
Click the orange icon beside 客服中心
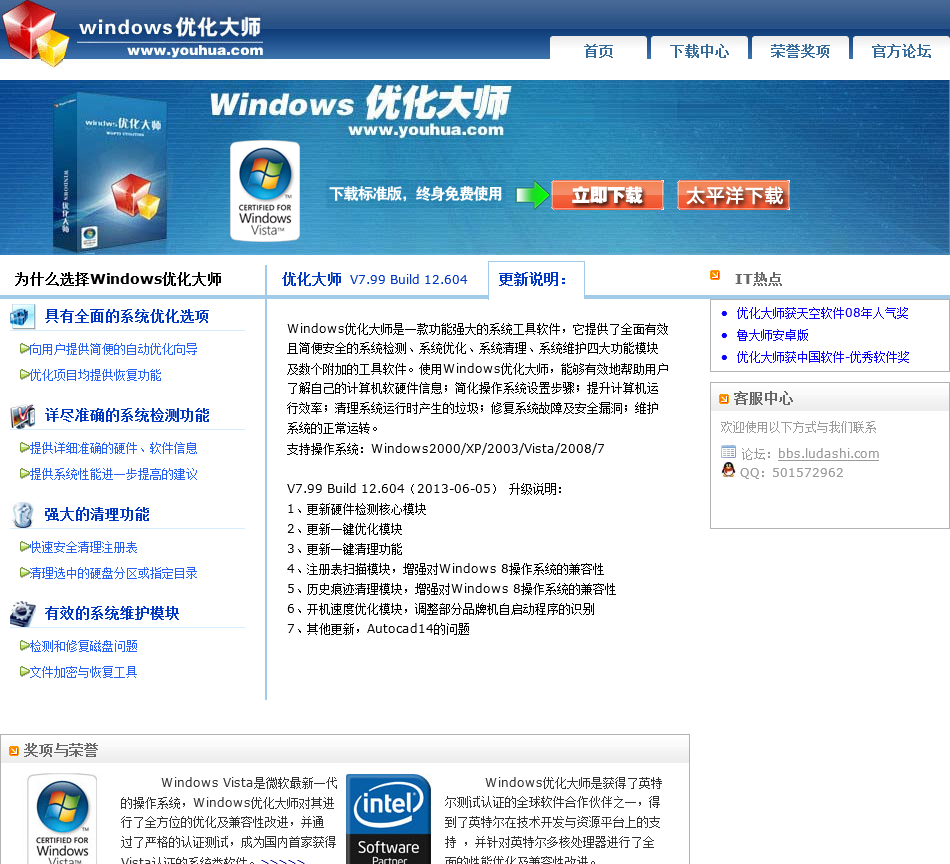[723, 399]
